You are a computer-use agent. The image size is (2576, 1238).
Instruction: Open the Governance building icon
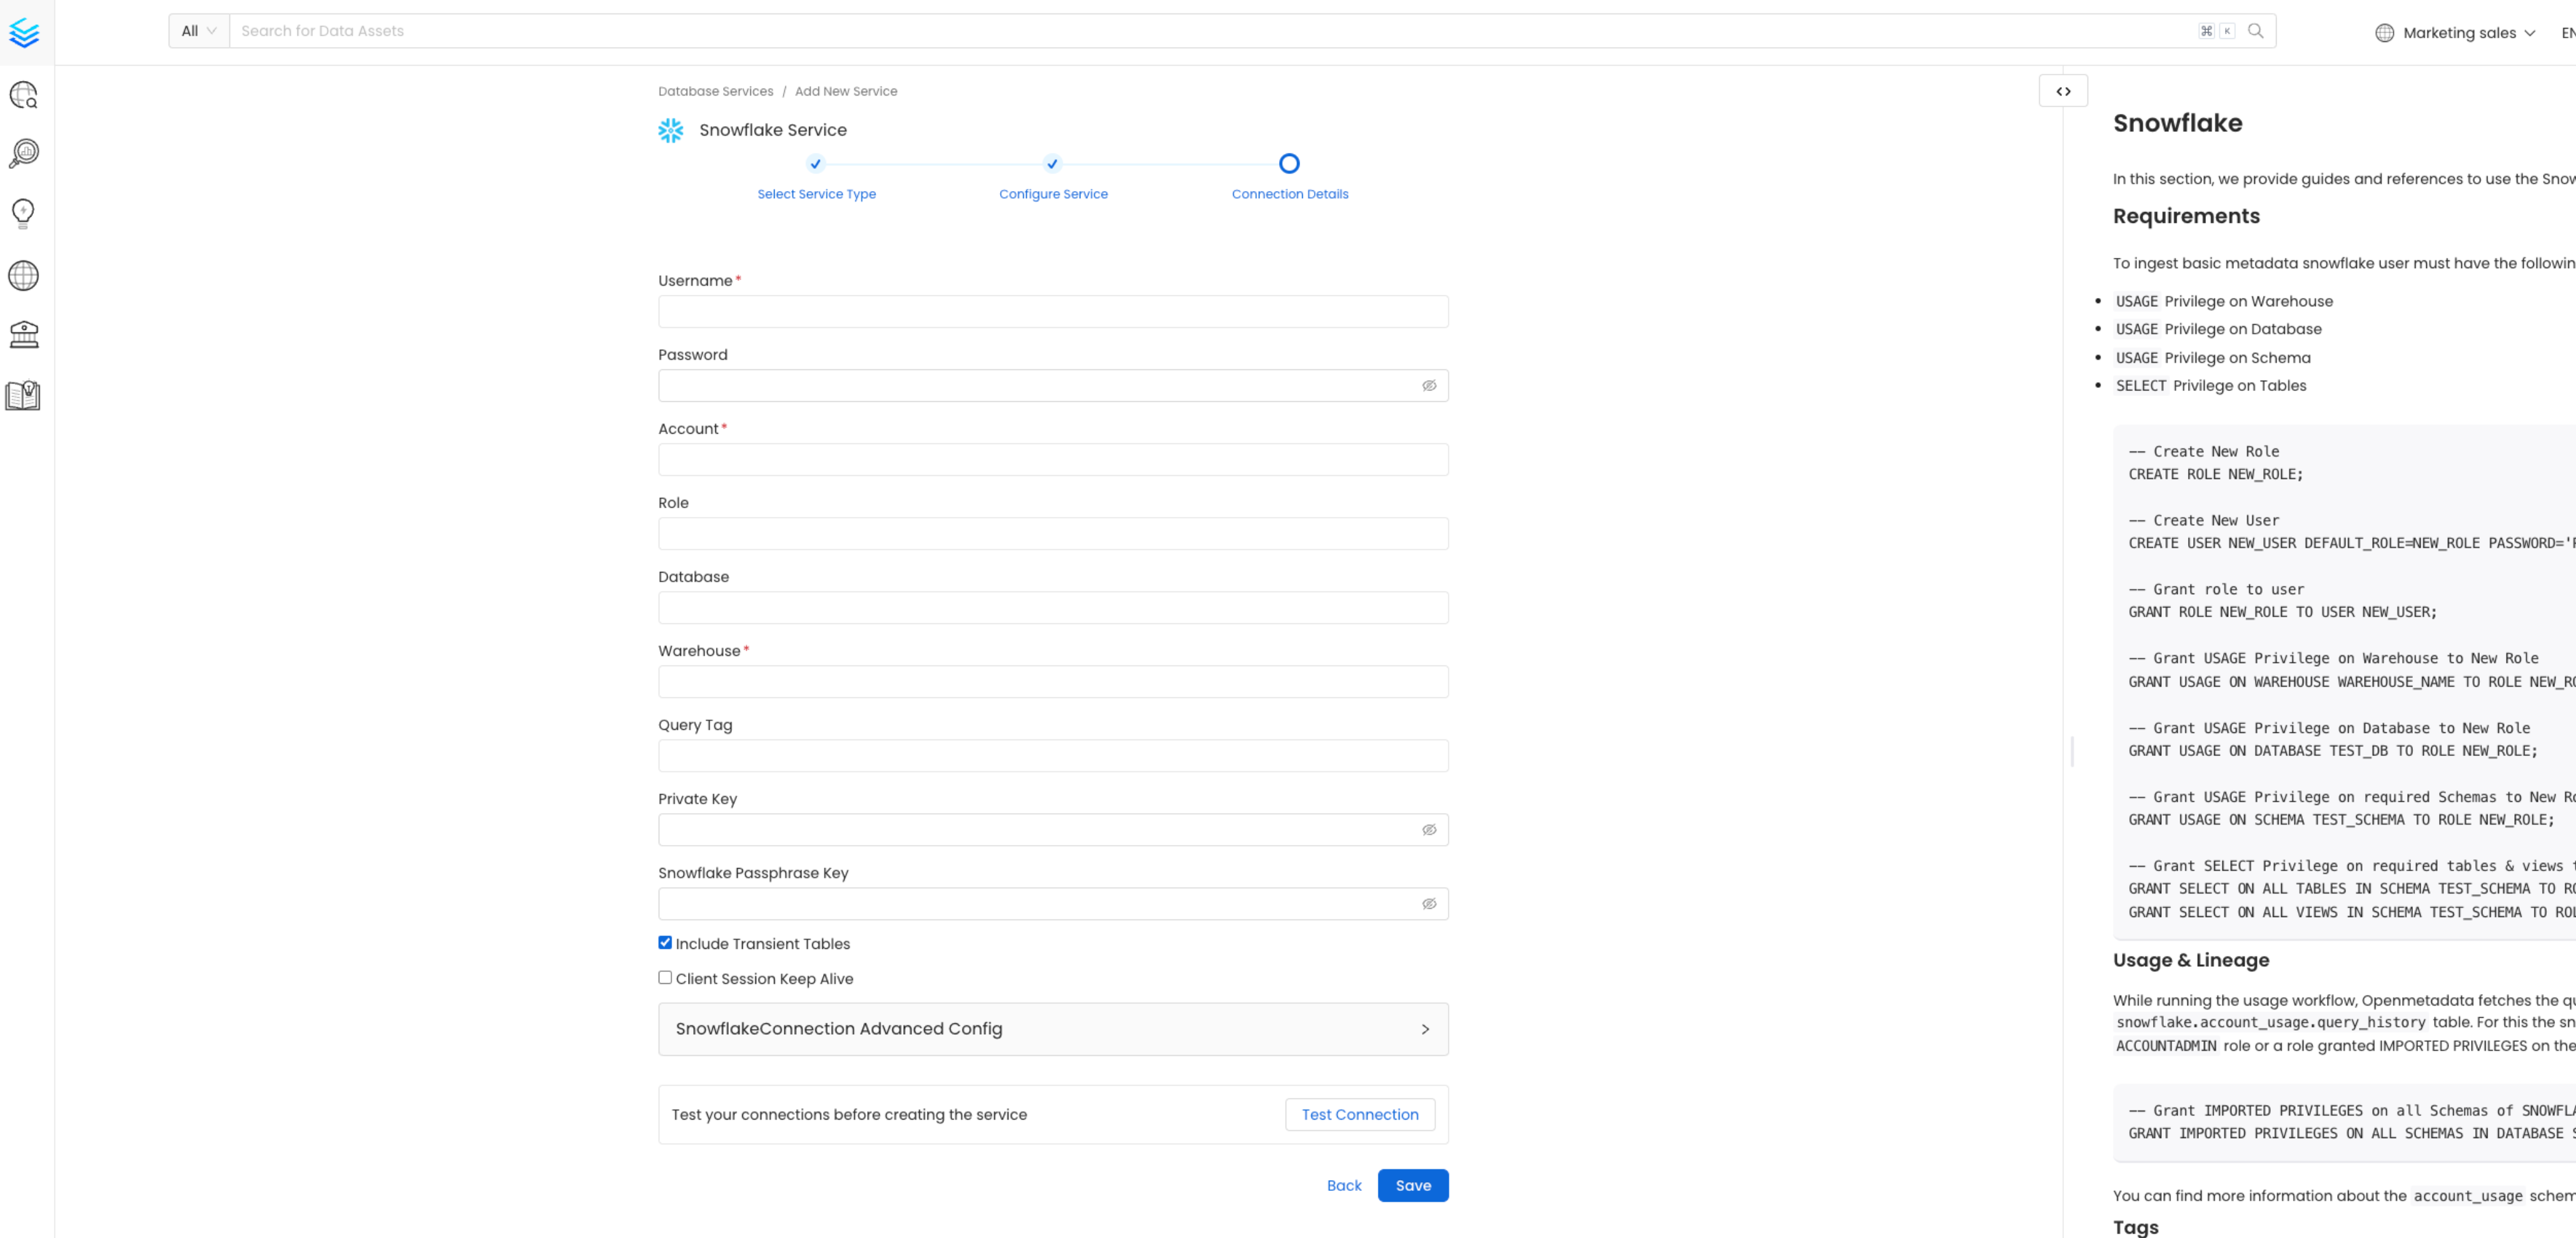pos(24,334)
